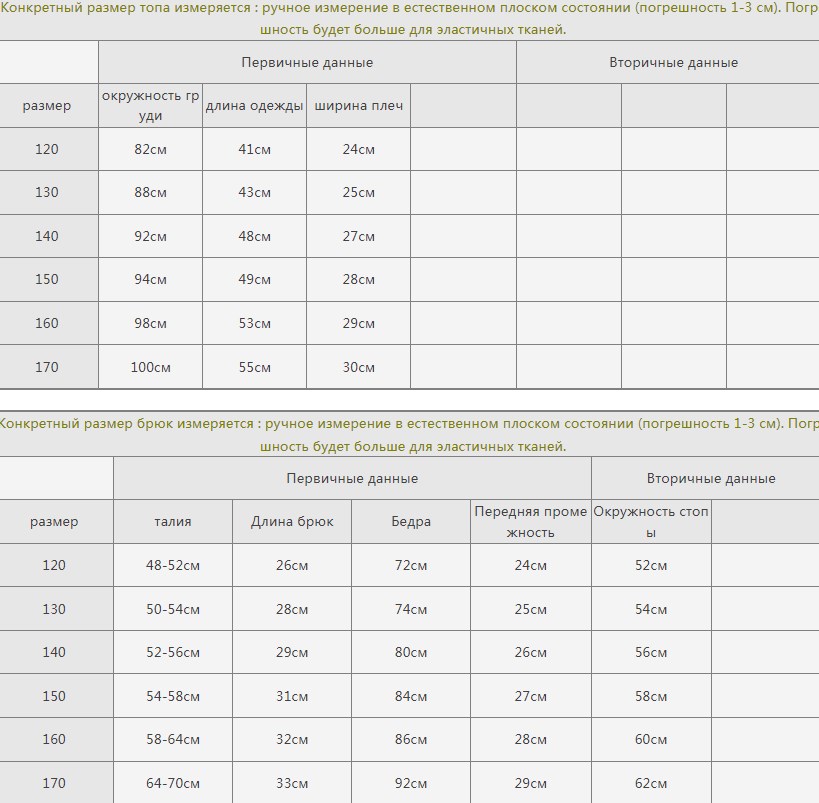This screenshot has height=803, width=819.
Task: Click the 'ширина плеч' column header
Action: [358, 106]
